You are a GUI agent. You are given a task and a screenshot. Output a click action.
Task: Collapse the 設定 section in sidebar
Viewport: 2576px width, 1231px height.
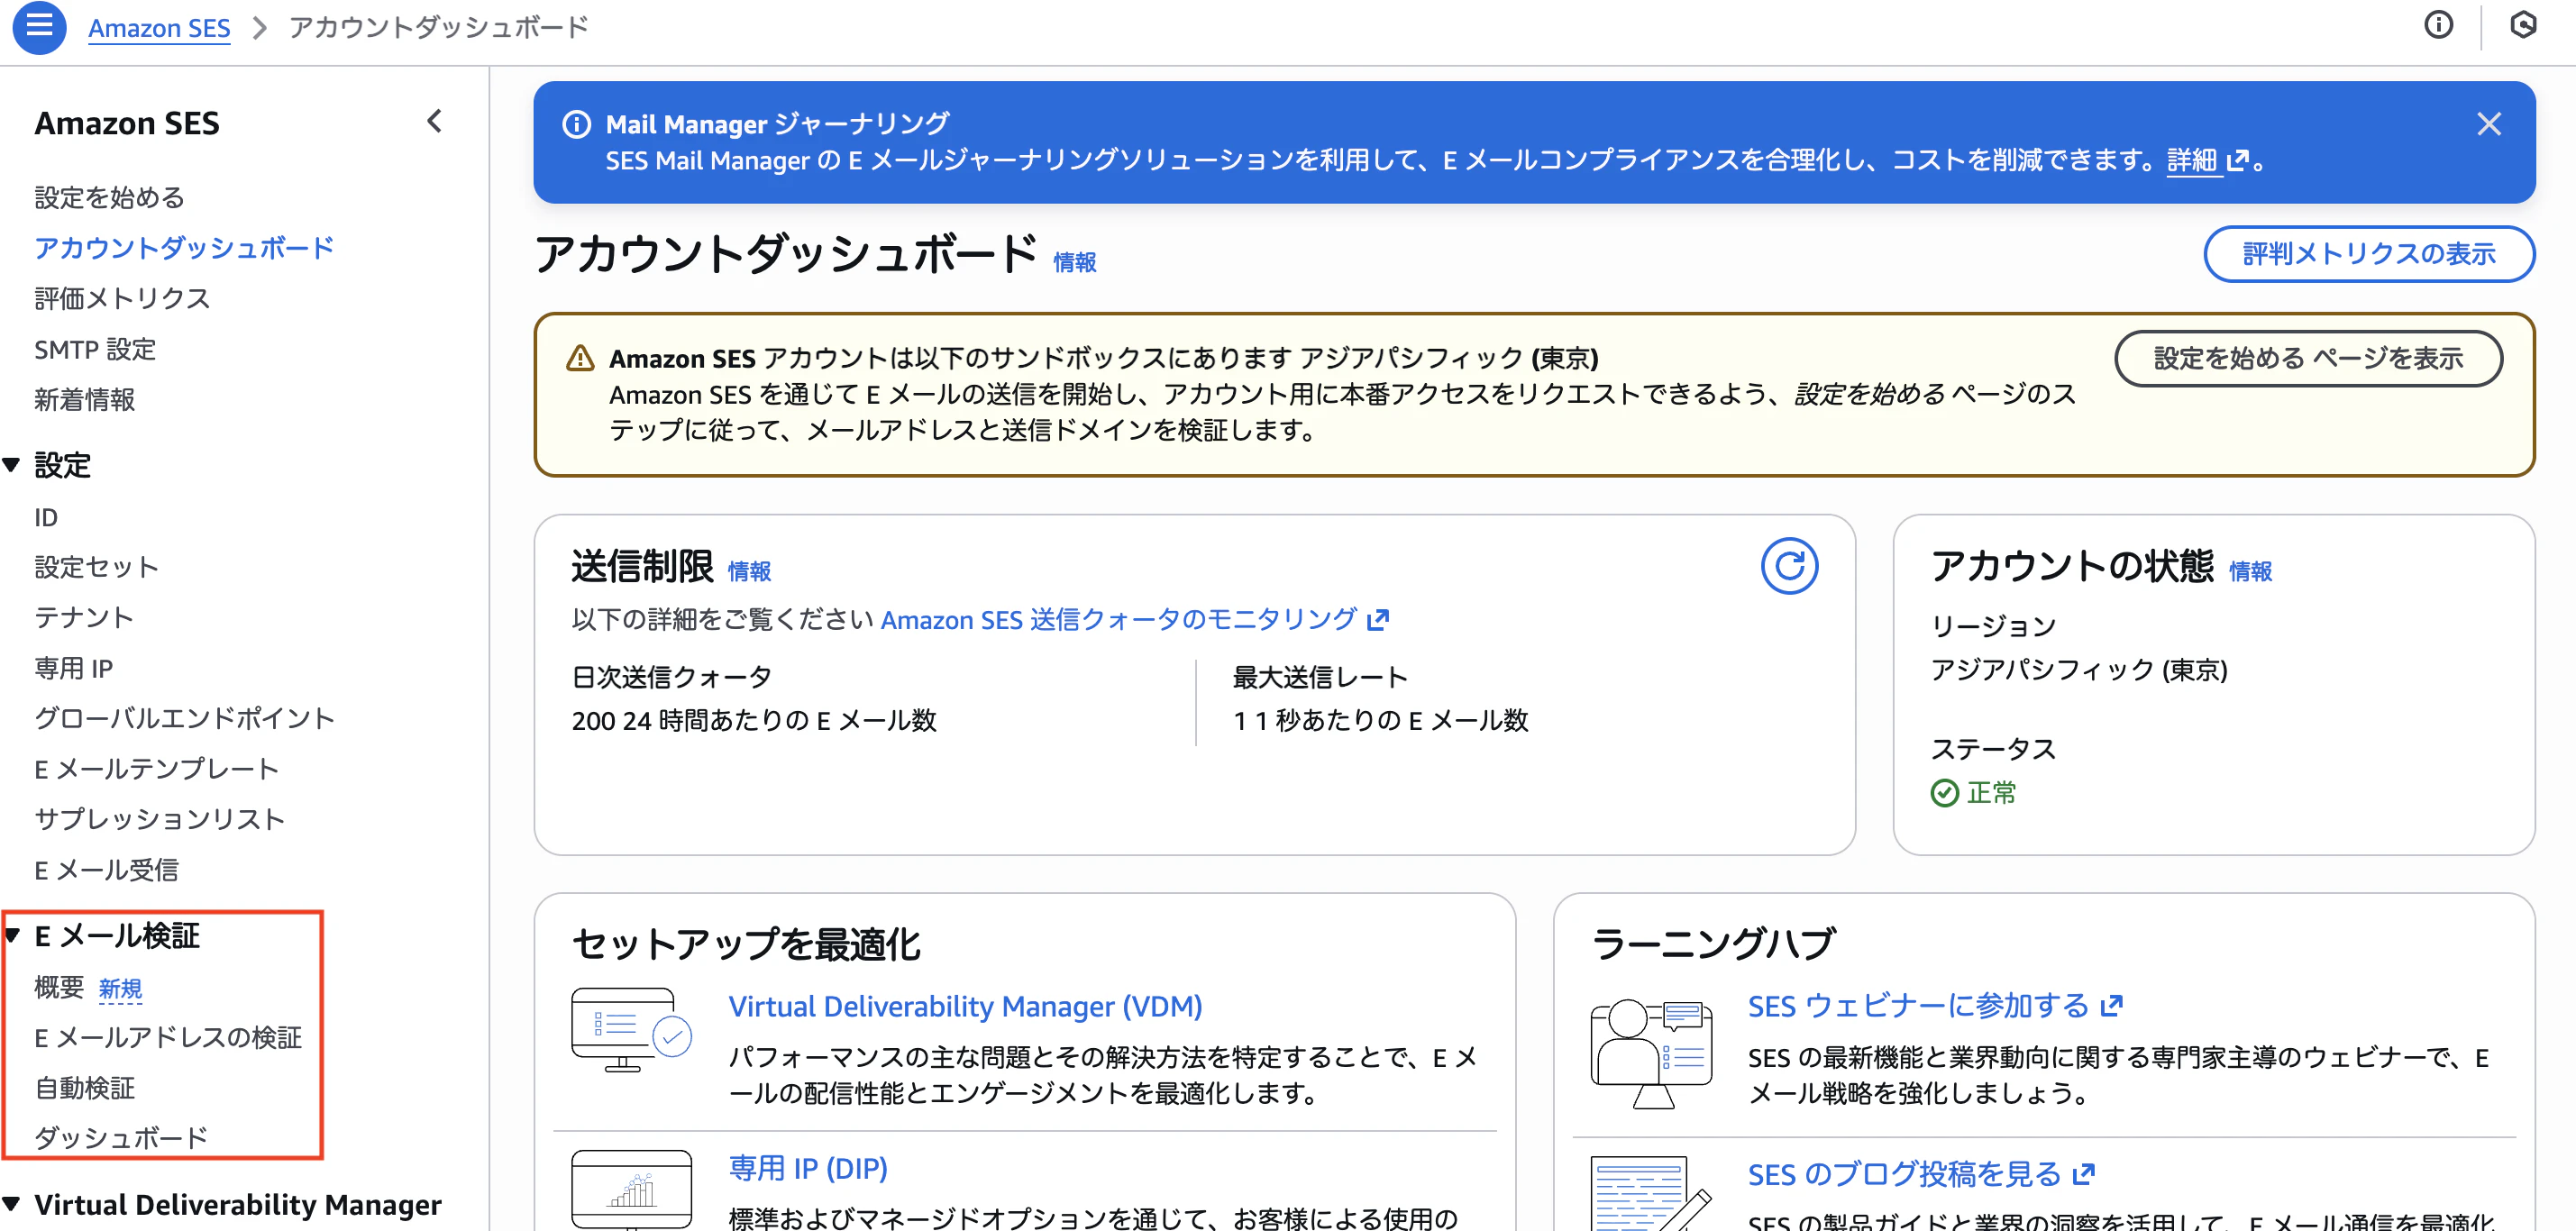[x=12, y=465]
